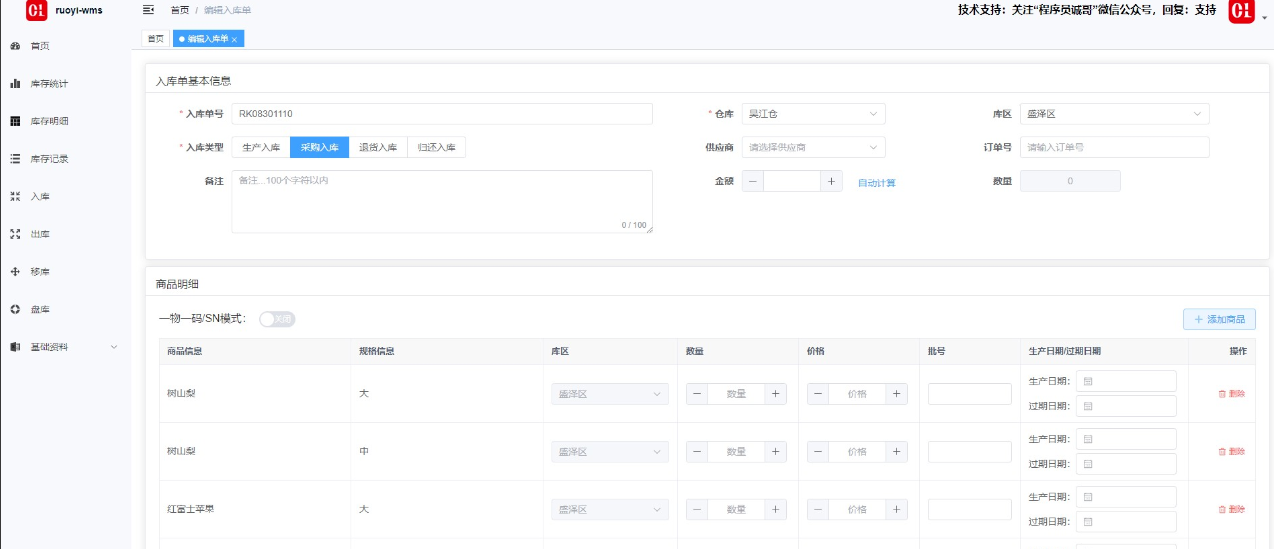
Task: Open 库区 dropdown in 红富士苹果 row
Action: click(x=610, y=510)
